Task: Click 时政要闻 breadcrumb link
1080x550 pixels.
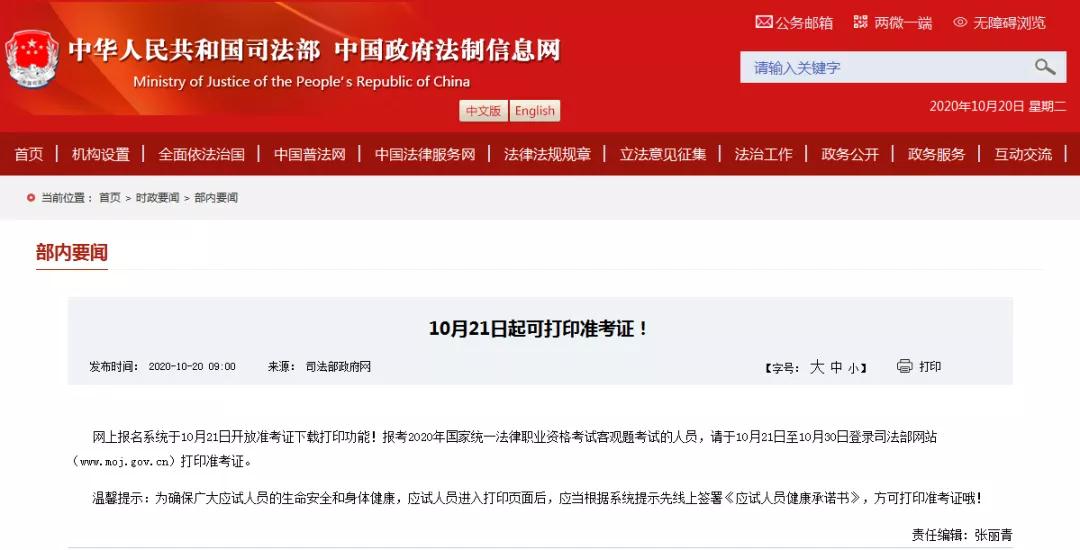Action: 158,198
